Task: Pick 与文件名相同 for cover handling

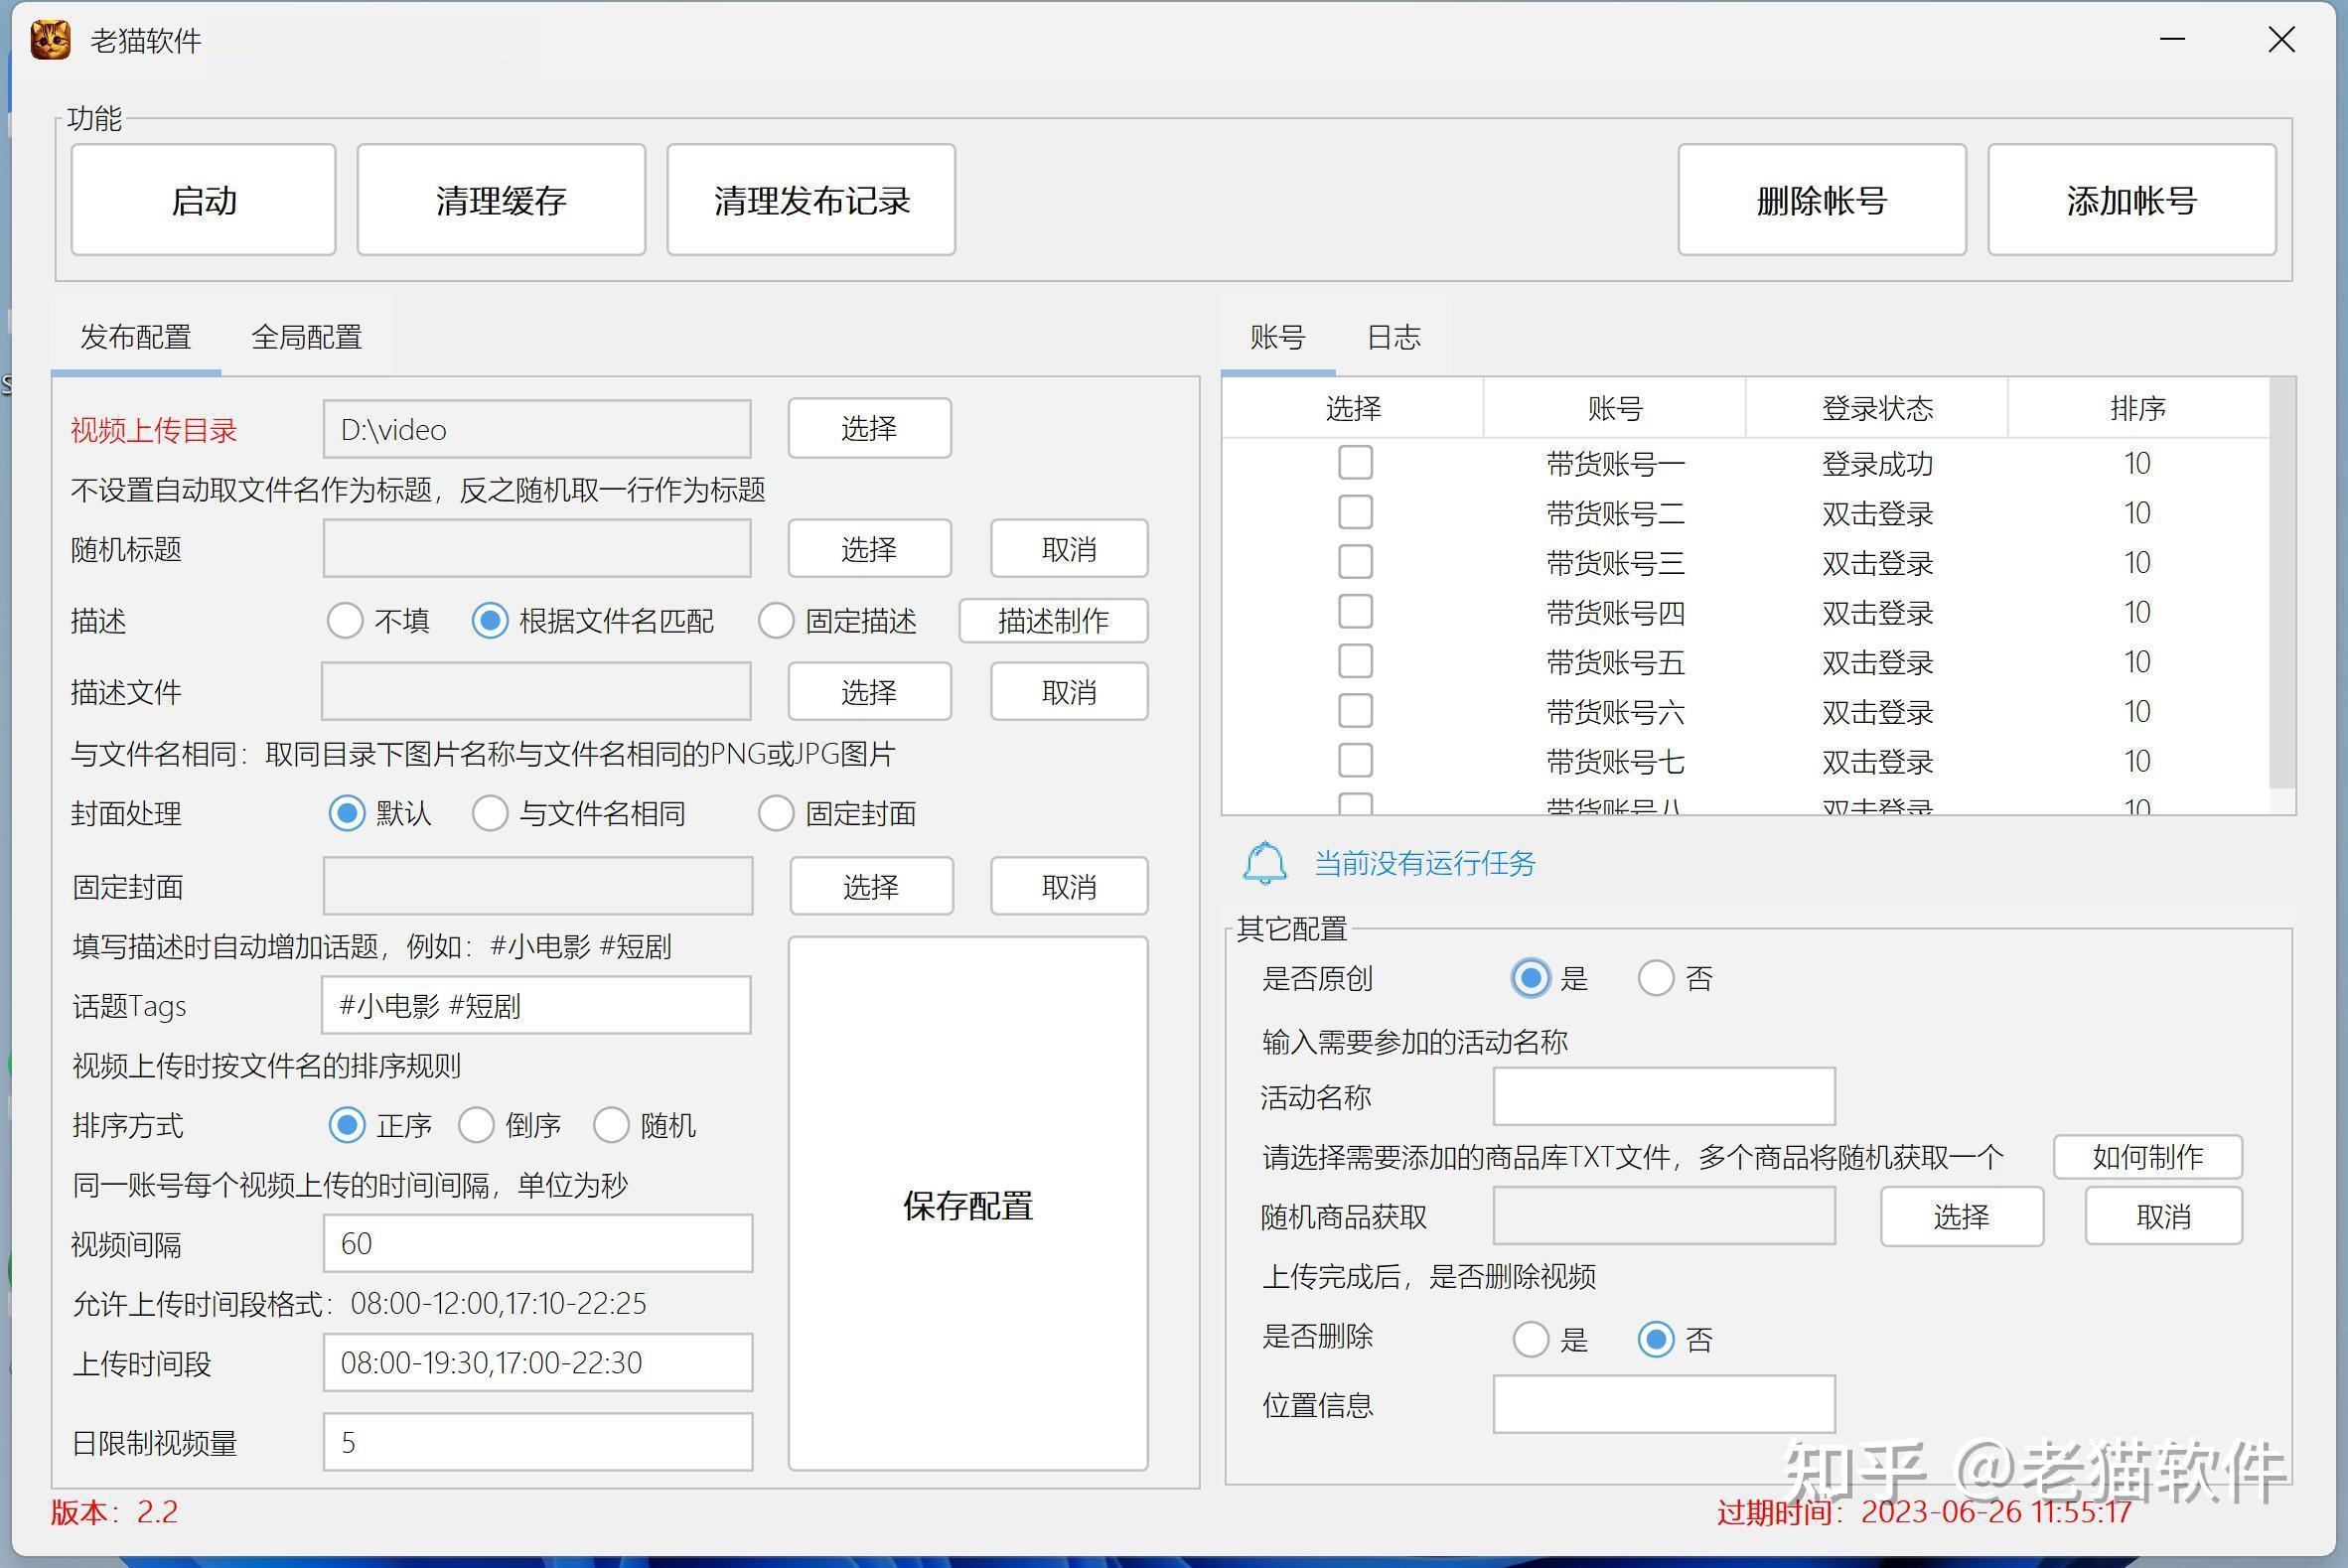Action: pyautogui.click(x=490, y=813)
